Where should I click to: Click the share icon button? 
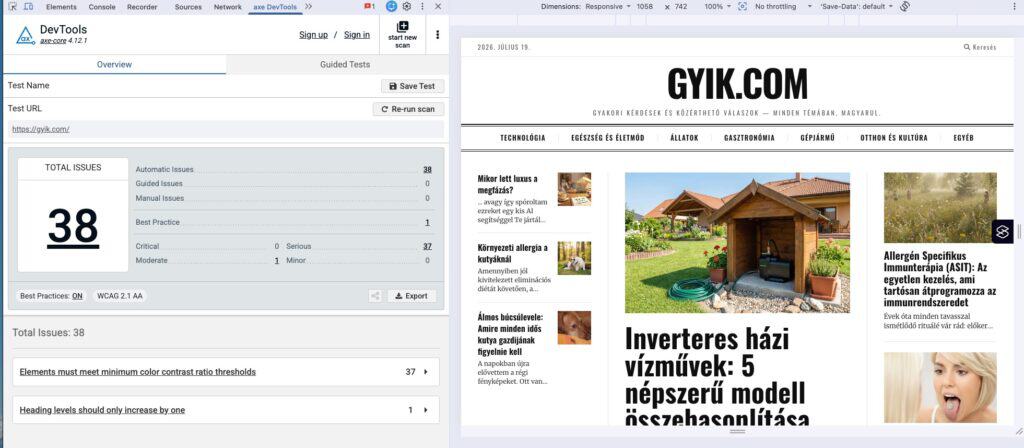(x=375, y=296)
